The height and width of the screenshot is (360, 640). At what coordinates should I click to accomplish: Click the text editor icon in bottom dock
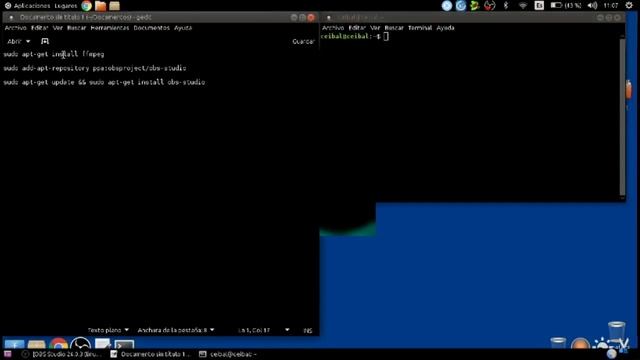[102, 344]
